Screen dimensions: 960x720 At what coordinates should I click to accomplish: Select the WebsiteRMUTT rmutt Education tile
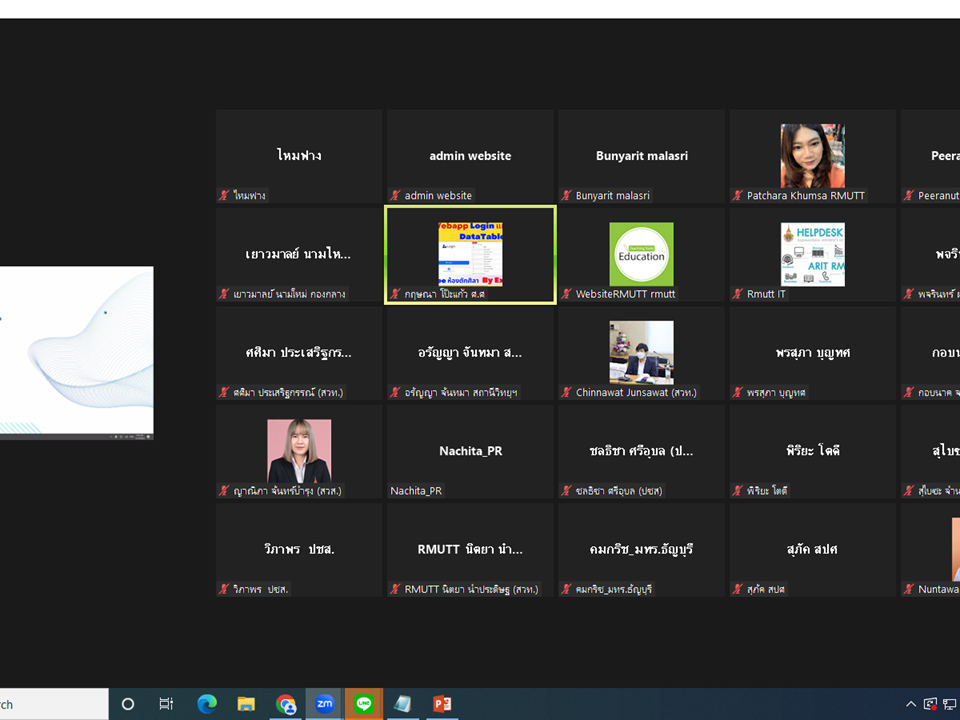[642, 255]
